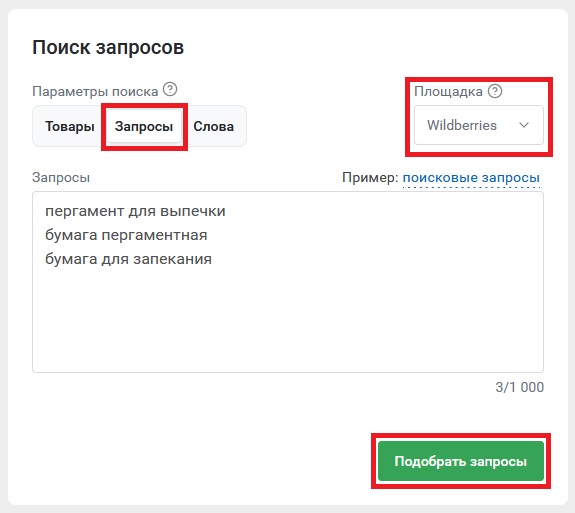Select the Запросы tab
The image size is (575, 513).
(x=144, y=127)
